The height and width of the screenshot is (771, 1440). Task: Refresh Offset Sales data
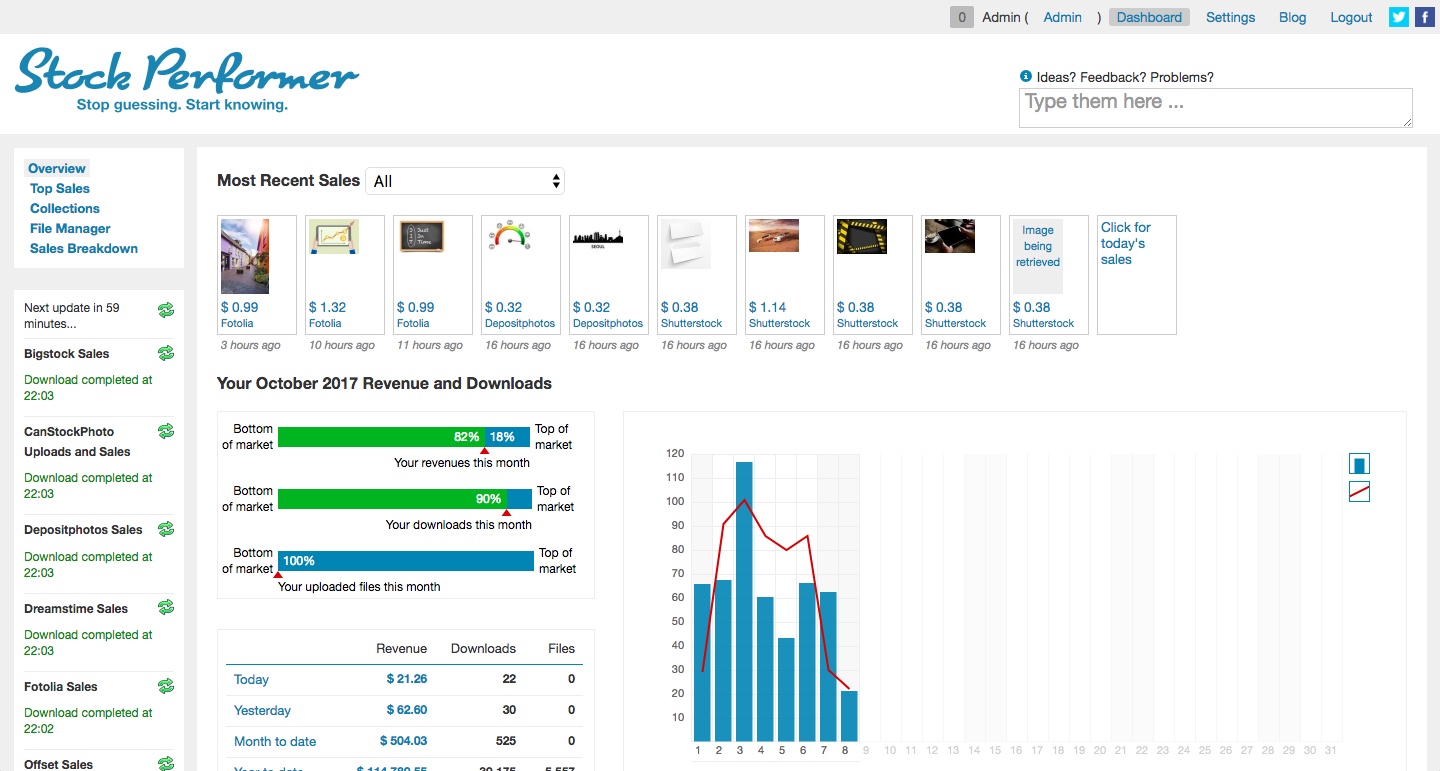(166, 763)
